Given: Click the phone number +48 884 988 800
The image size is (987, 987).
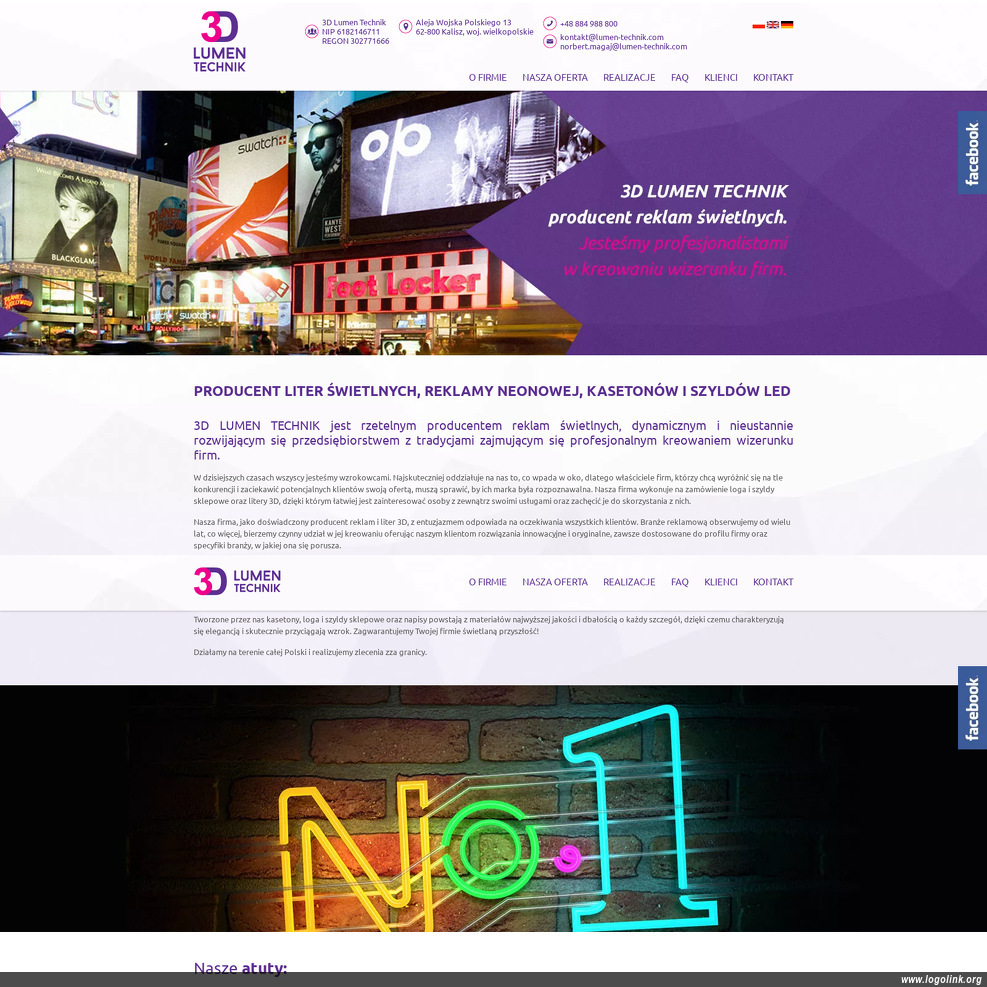Looking at the screenshot, I should point(589,24).
